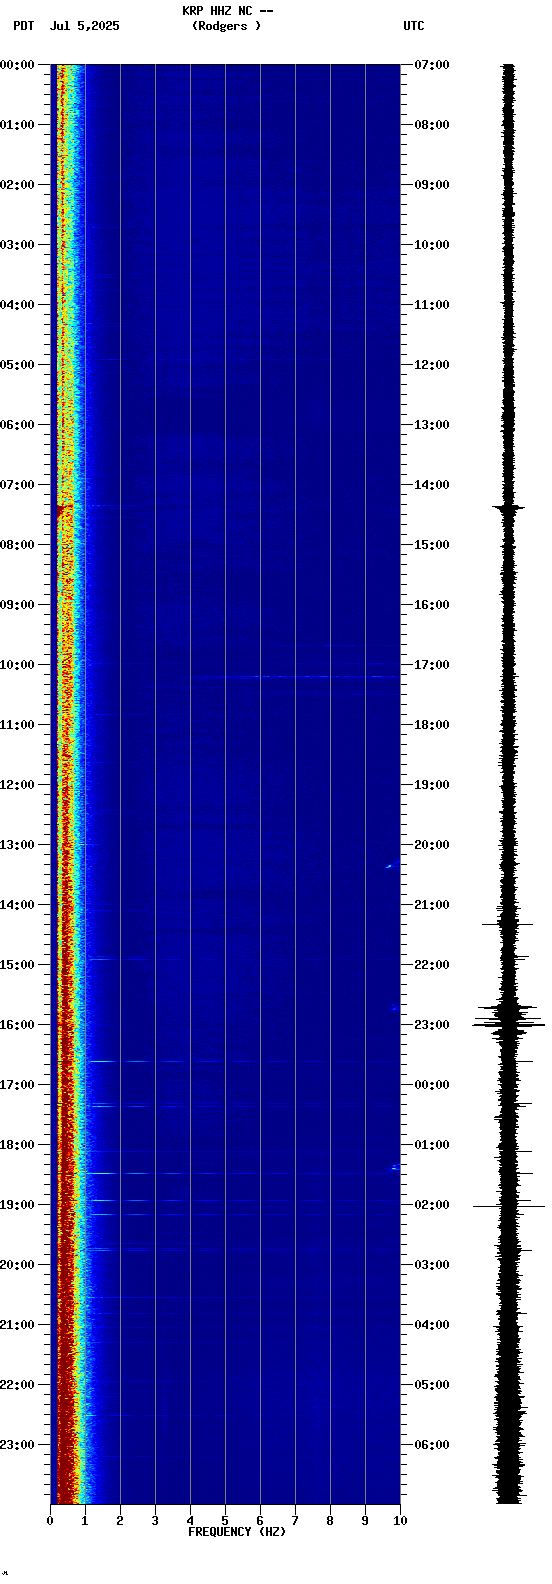Click the '20:00' PDT label on left axis
The height and width of the screenshot is (1584, 552).
pyautogui.click(x=17, y=1265)
